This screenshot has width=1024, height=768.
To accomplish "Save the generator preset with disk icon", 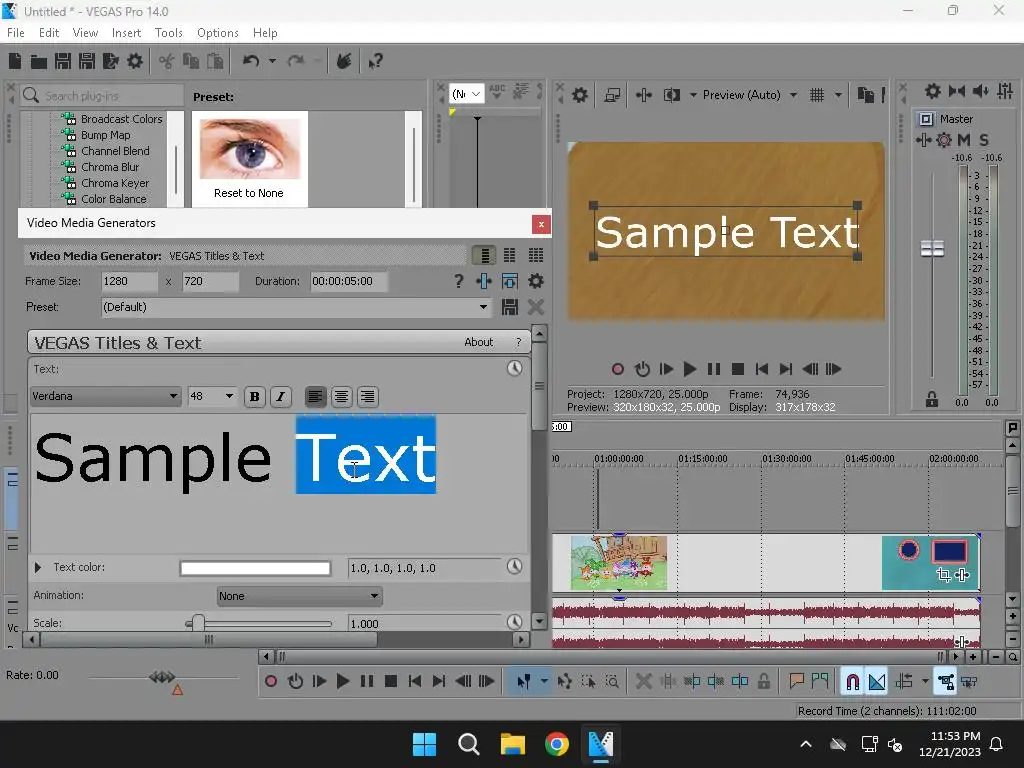I will click(x=510, y=307).
